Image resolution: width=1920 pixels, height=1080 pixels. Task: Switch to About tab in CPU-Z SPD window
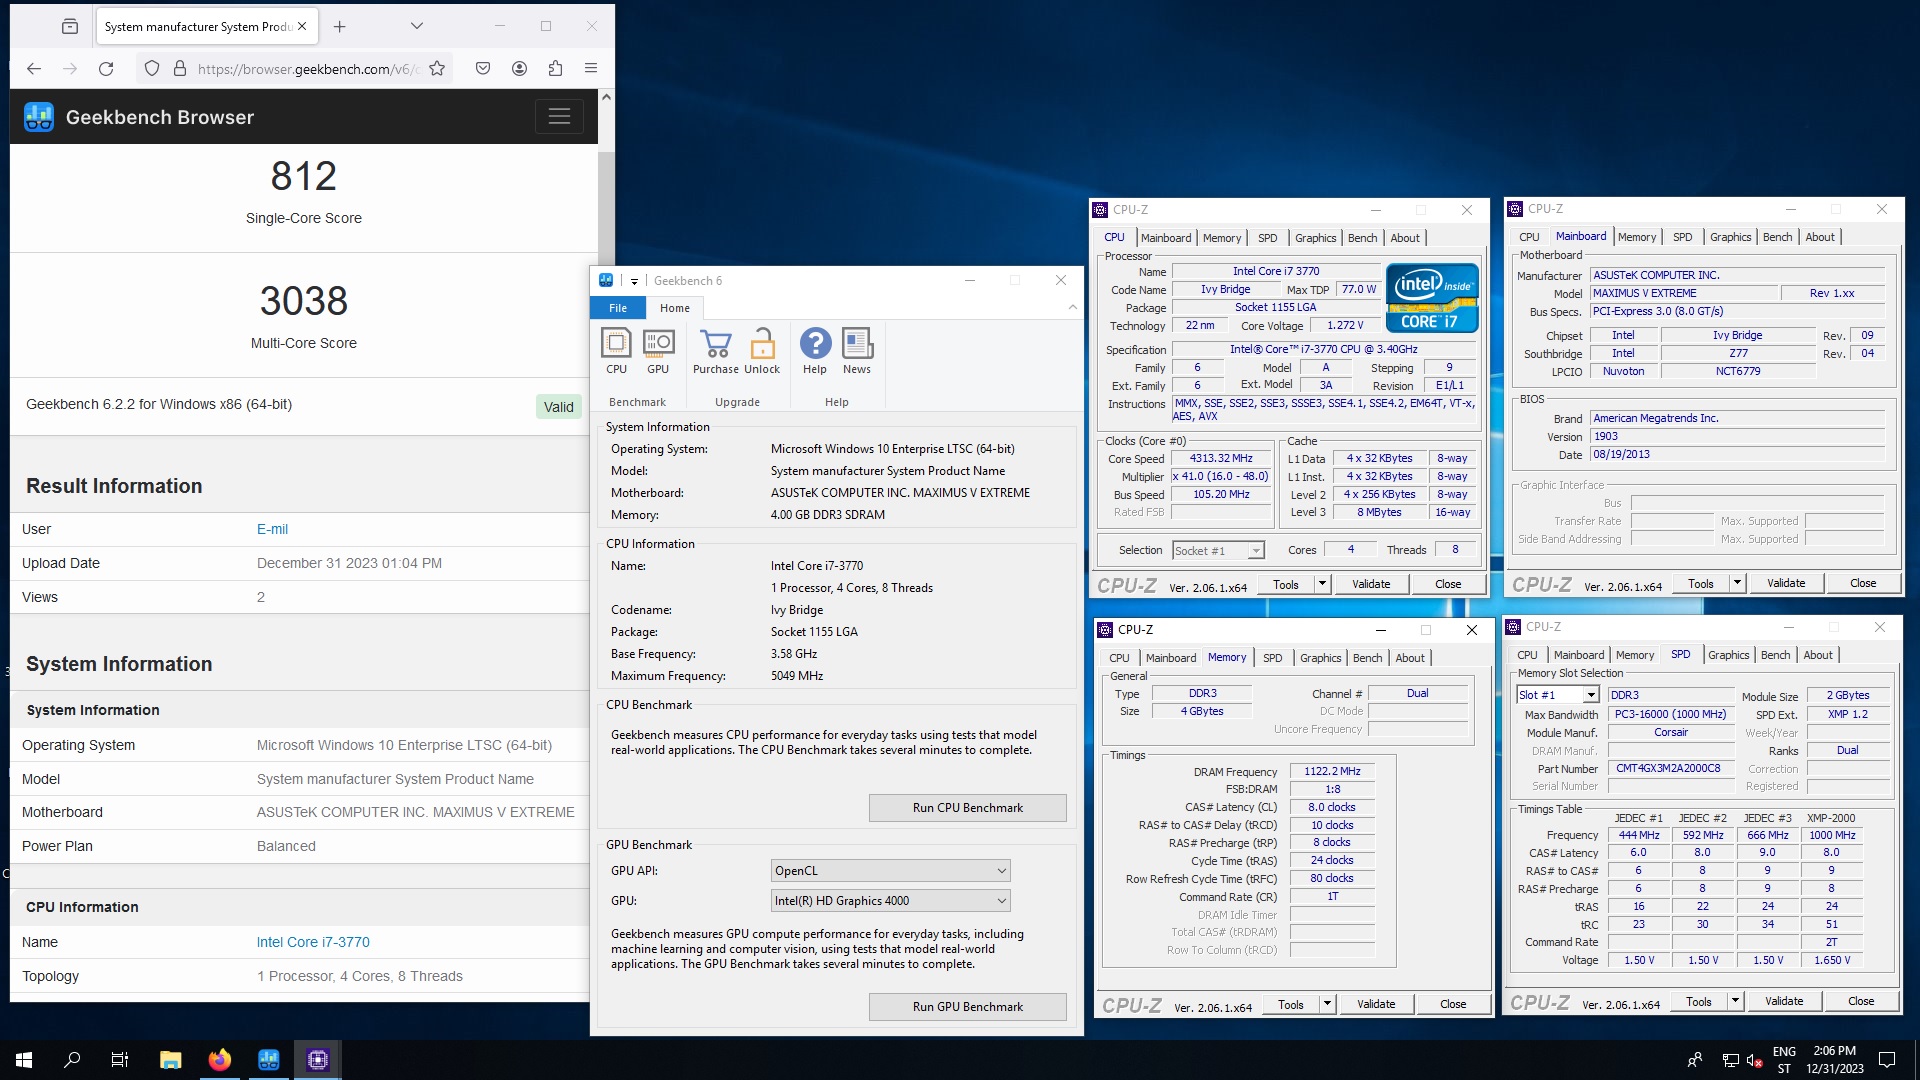pyautogui.click(x=1818, y=655)
